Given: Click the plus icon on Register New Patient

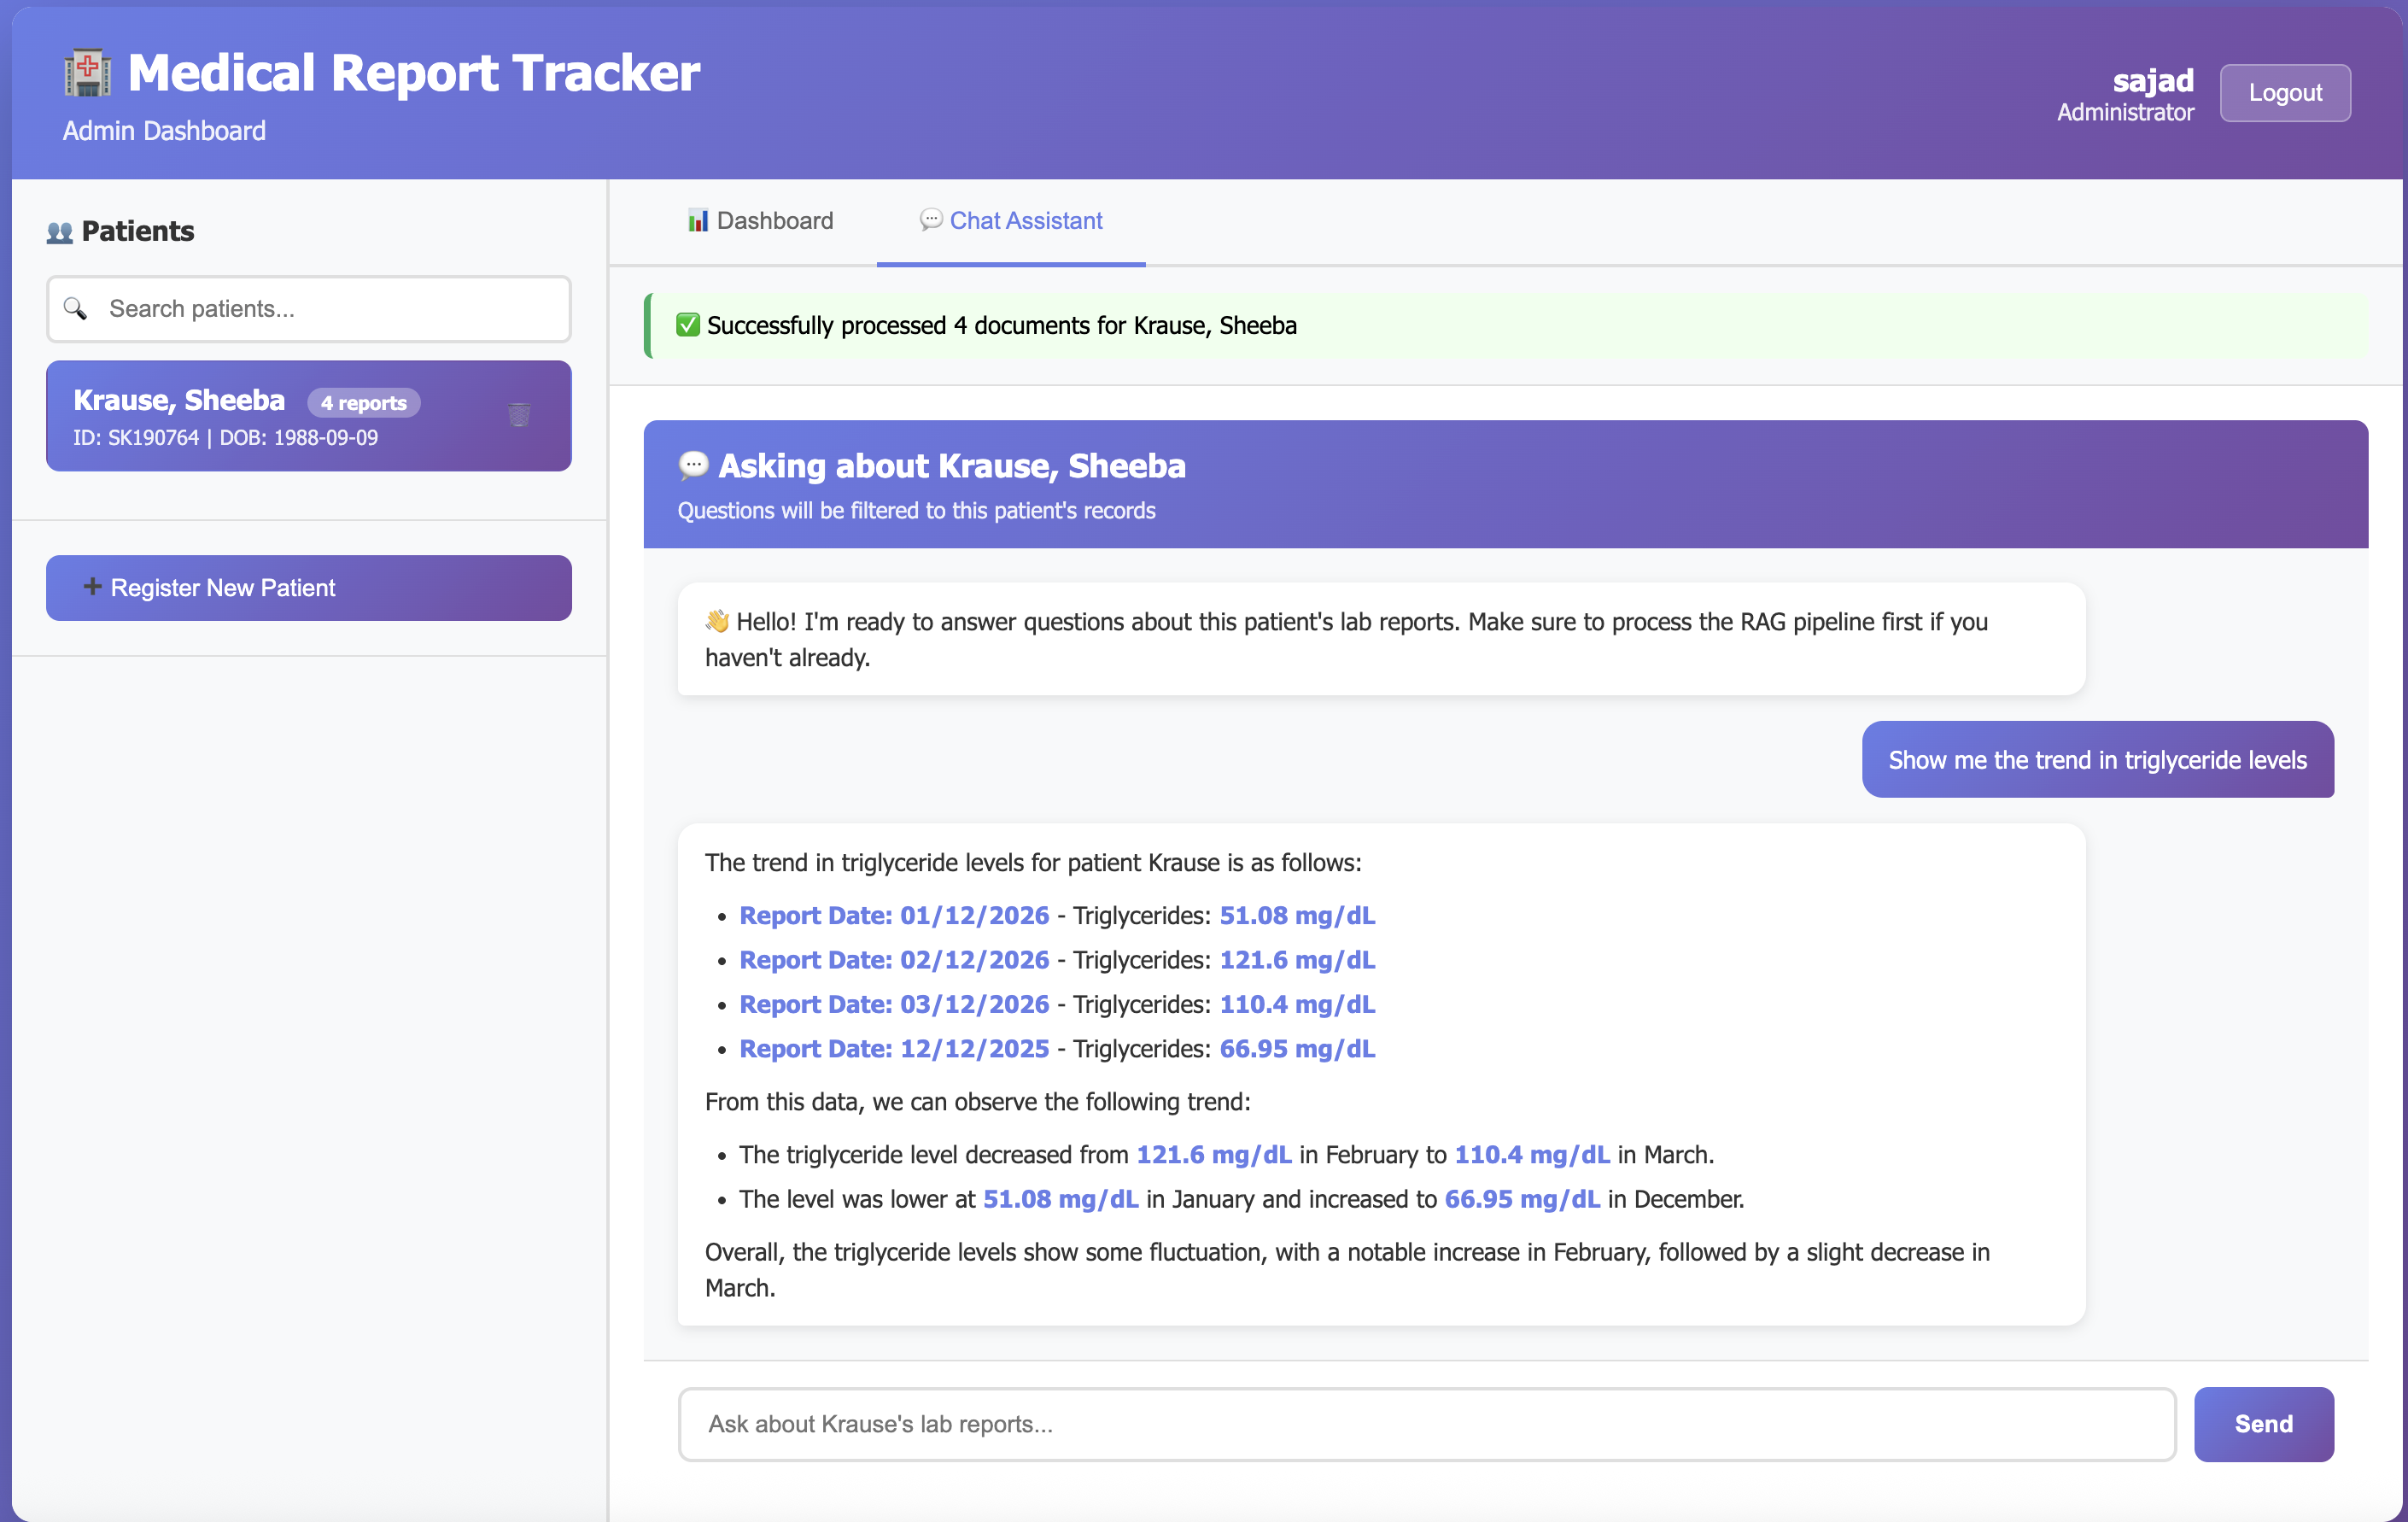Looking at the screenshot, I should [x=92, y=587].
